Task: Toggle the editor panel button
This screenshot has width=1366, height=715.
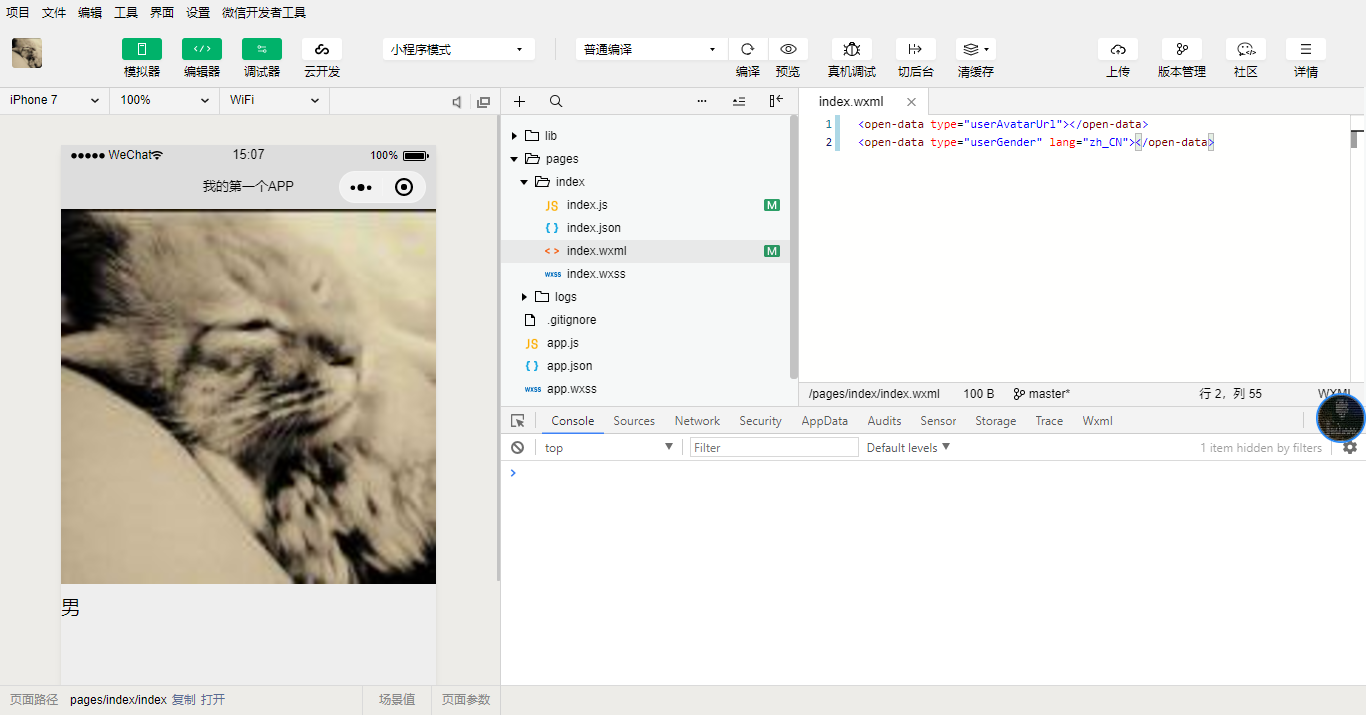Action: [202, 49]
